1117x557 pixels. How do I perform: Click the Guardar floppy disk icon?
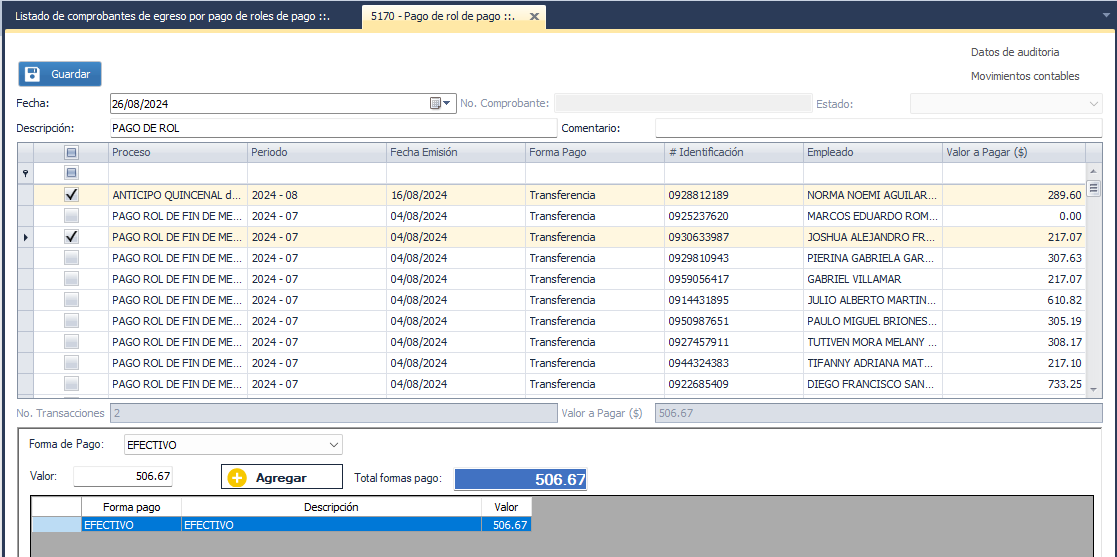point(32,74)
